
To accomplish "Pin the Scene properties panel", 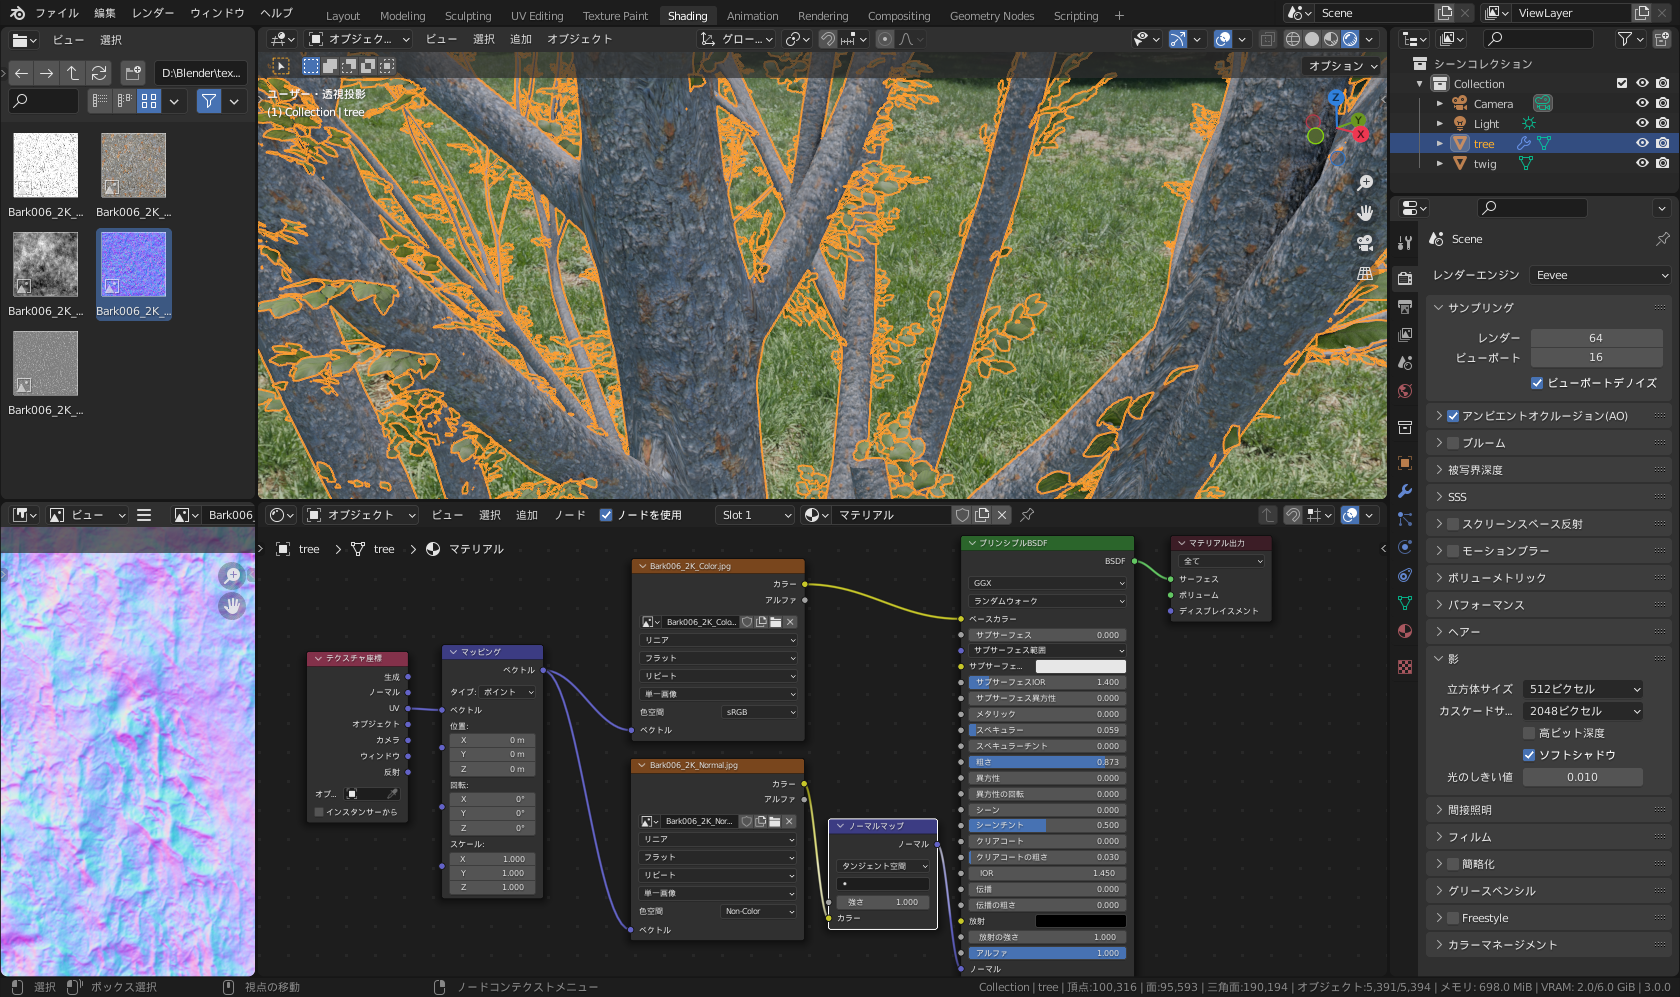I will 1662,239.
